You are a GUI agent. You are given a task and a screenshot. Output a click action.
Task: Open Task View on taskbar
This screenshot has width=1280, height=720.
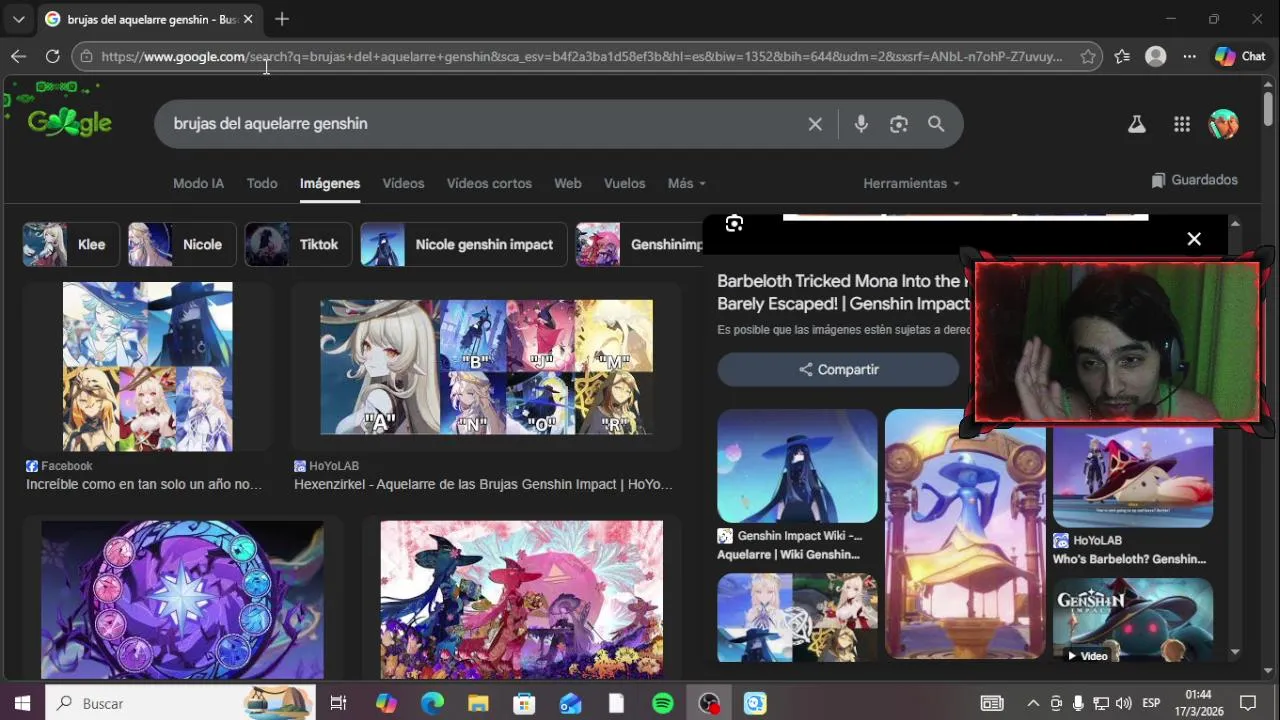338,704
